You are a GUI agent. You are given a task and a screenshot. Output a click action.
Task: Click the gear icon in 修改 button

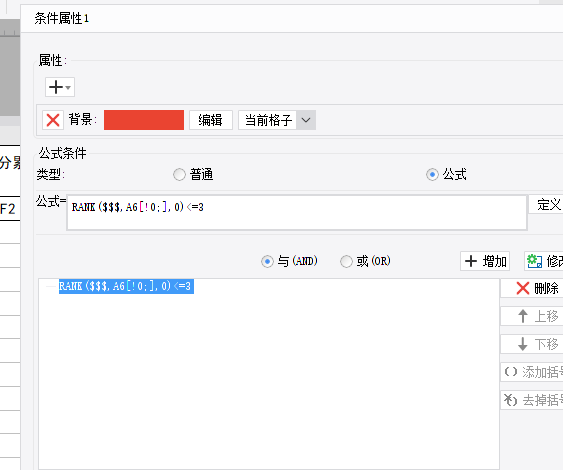tap(534, 261)
